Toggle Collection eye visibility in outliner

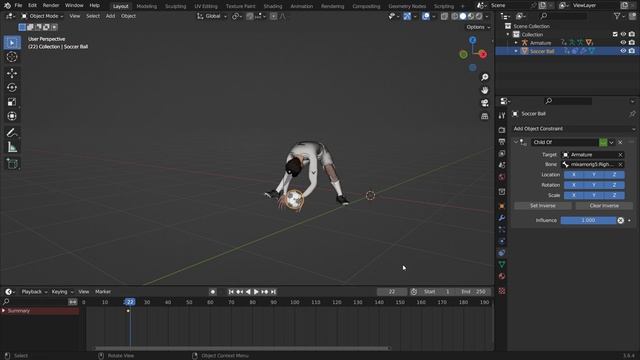tap(623, 34)
